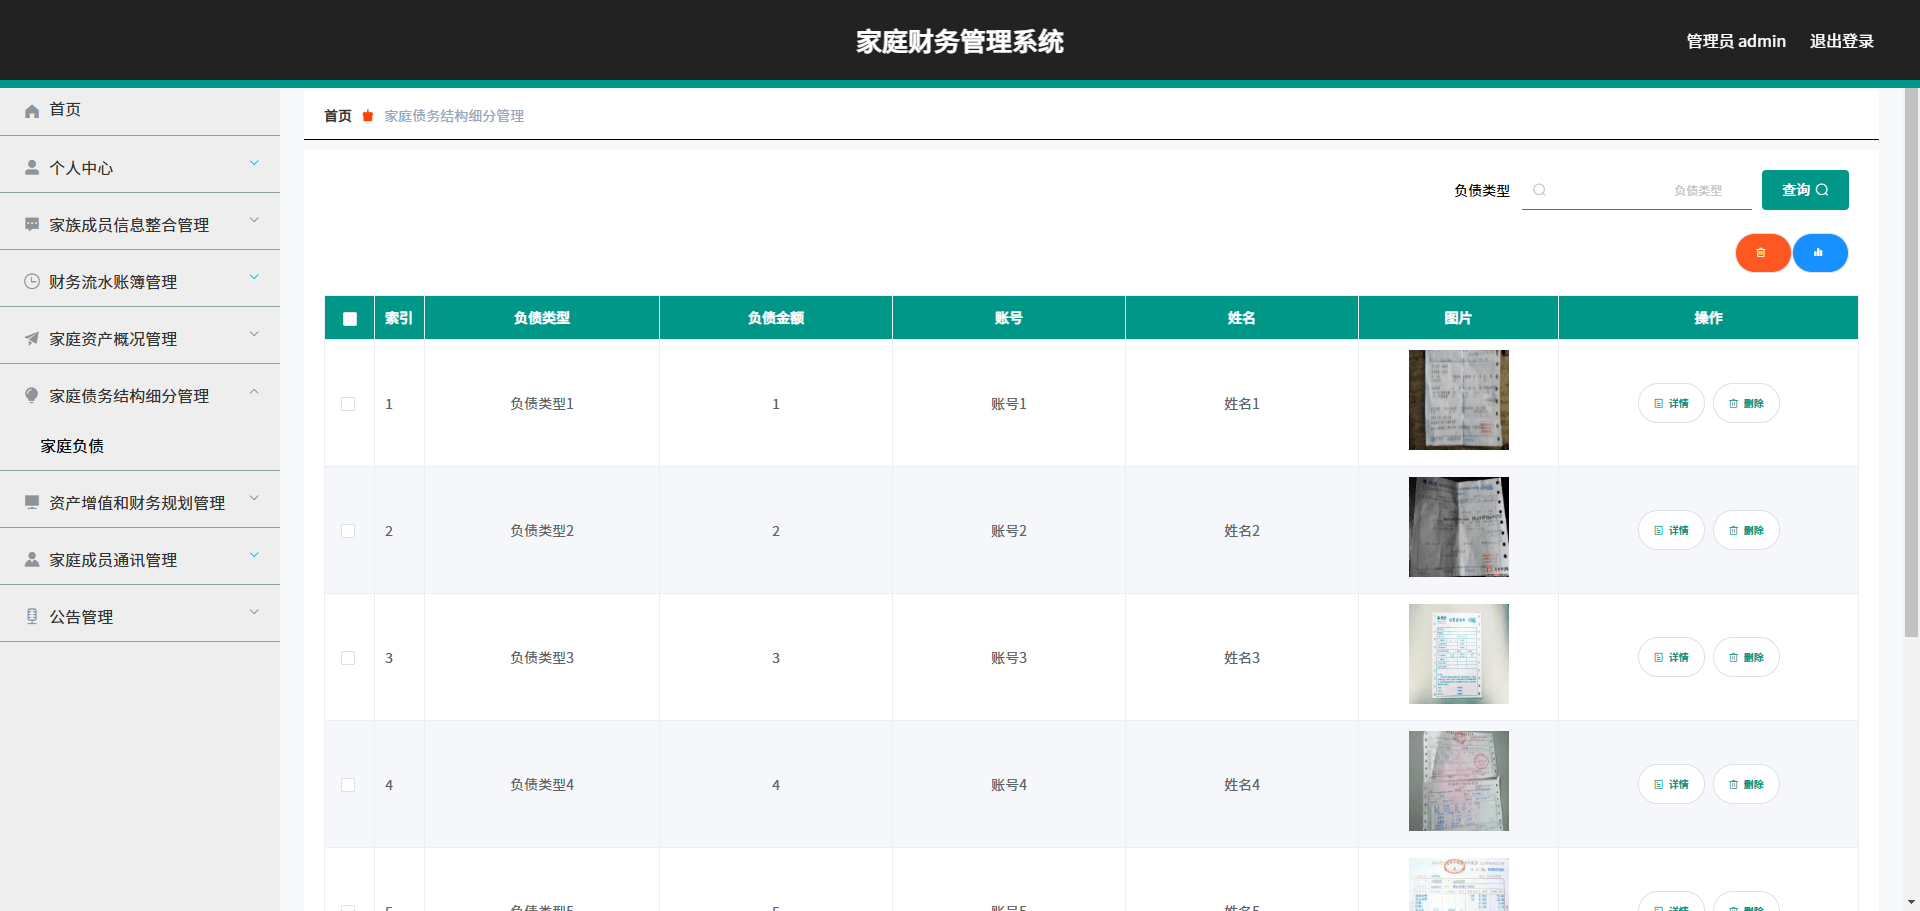Click 删除 on the 账号3 row
This screenshot has height=911, width=1920.
pos(1746,657)
